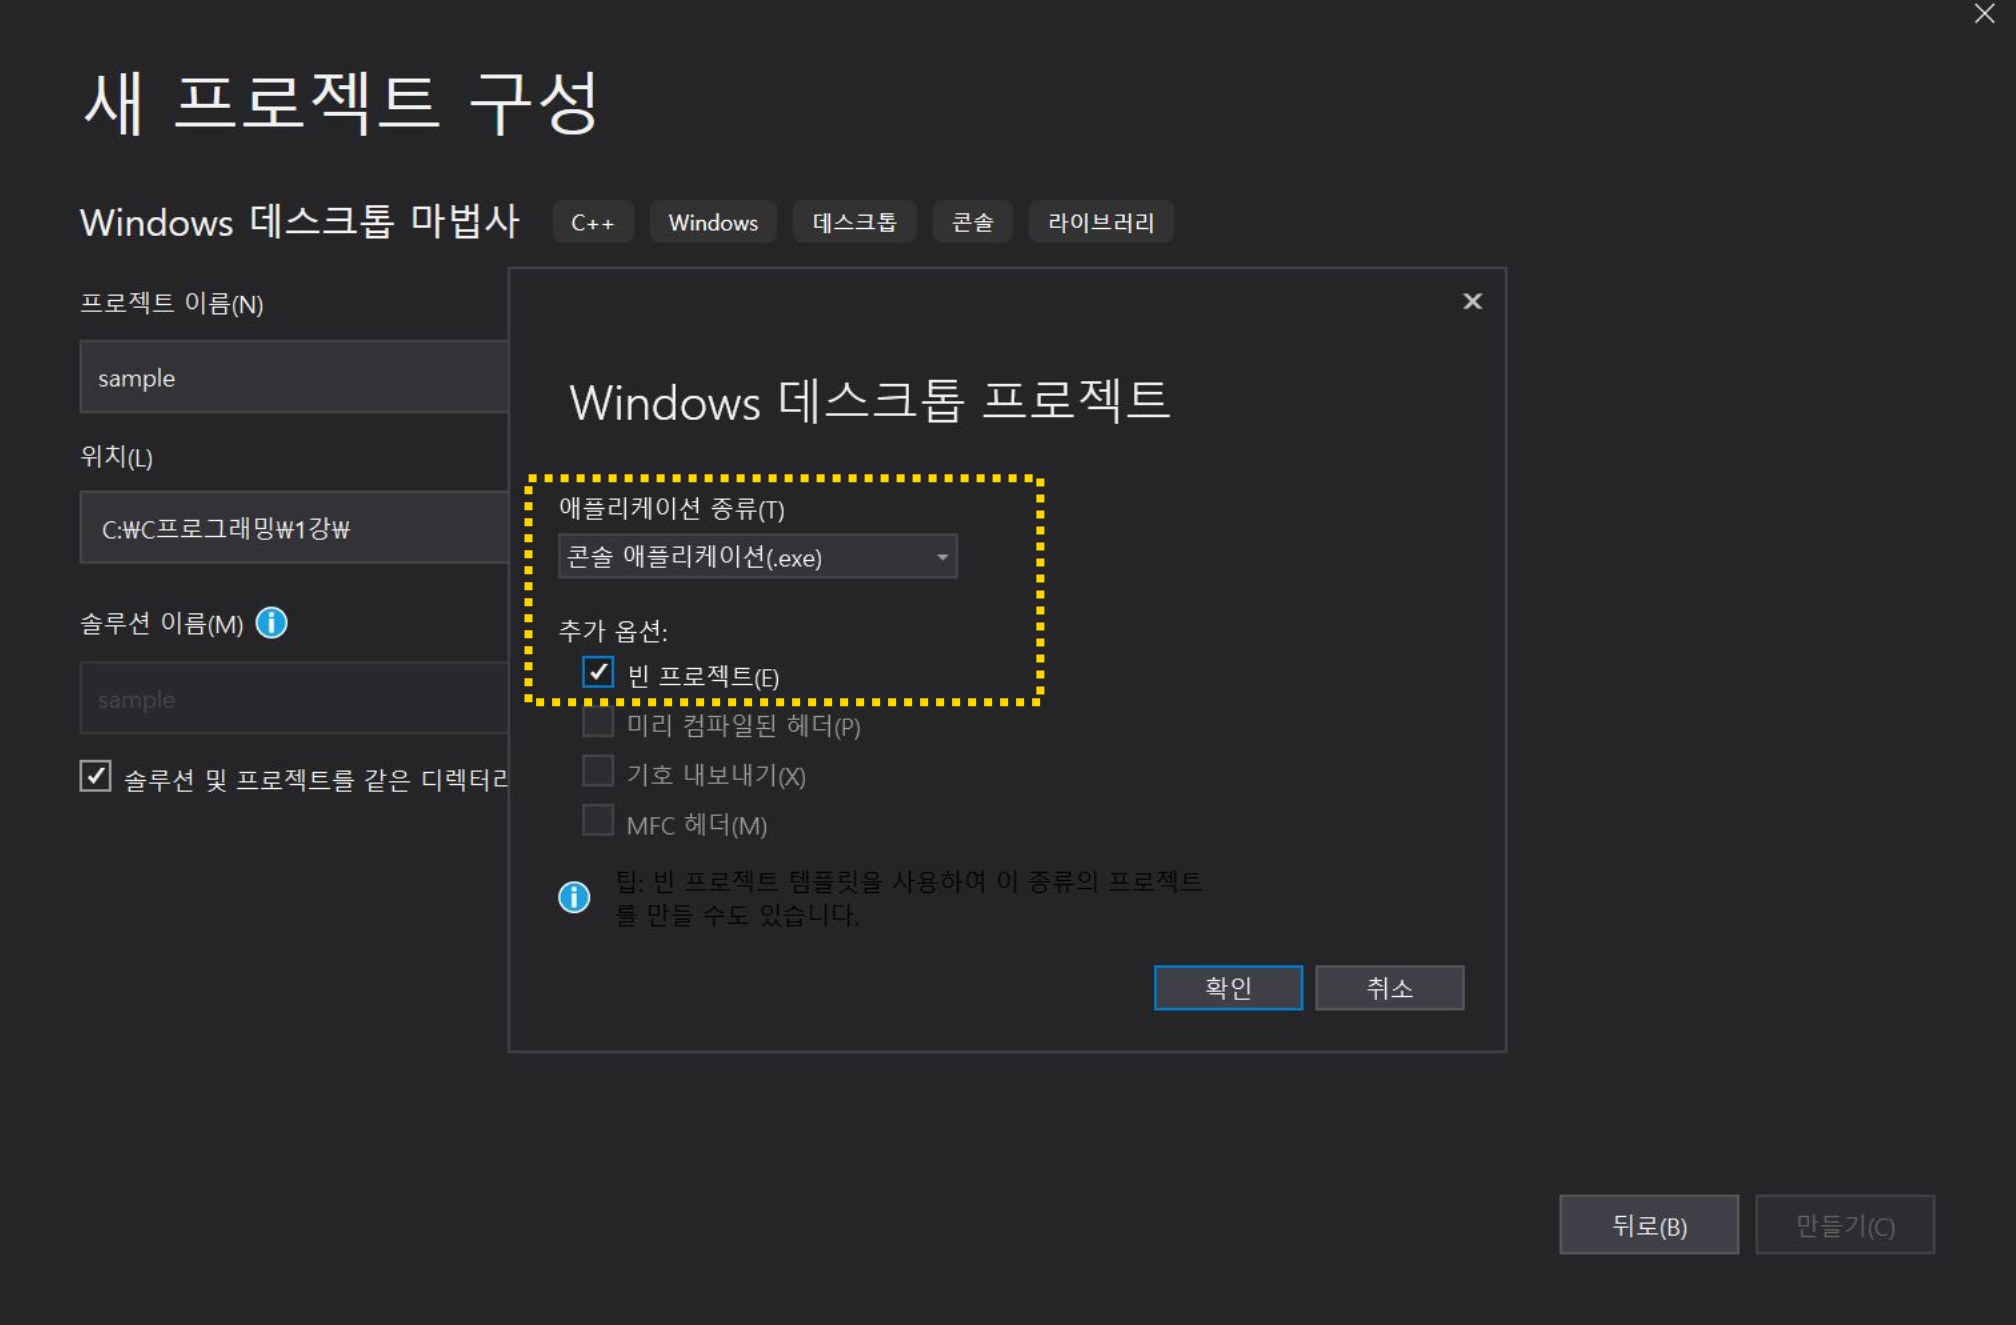Image resolution: width=2016 pixels, height=1325 pixels.
Task: Uncheck 솔루션 및 프로젝트를 같은 디렉터리 checkbox
Action: (95, 776)
